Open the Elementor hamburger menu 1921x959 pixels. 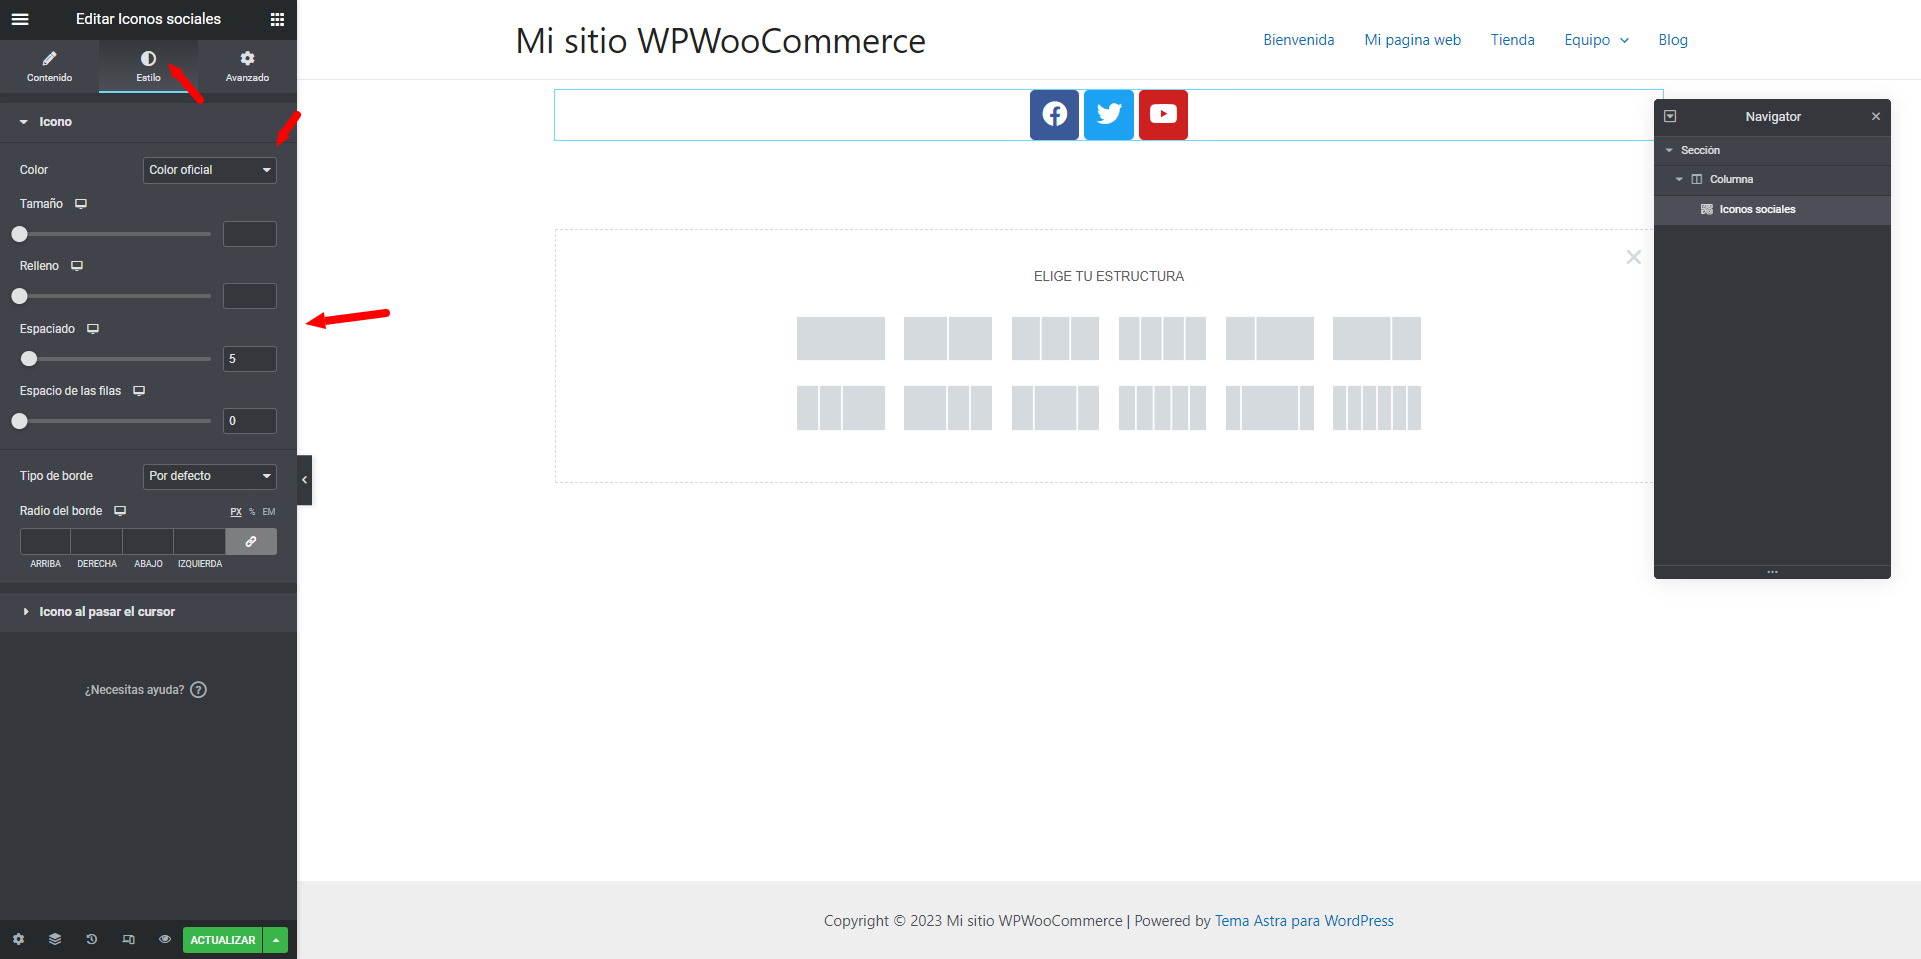point(20,19)
